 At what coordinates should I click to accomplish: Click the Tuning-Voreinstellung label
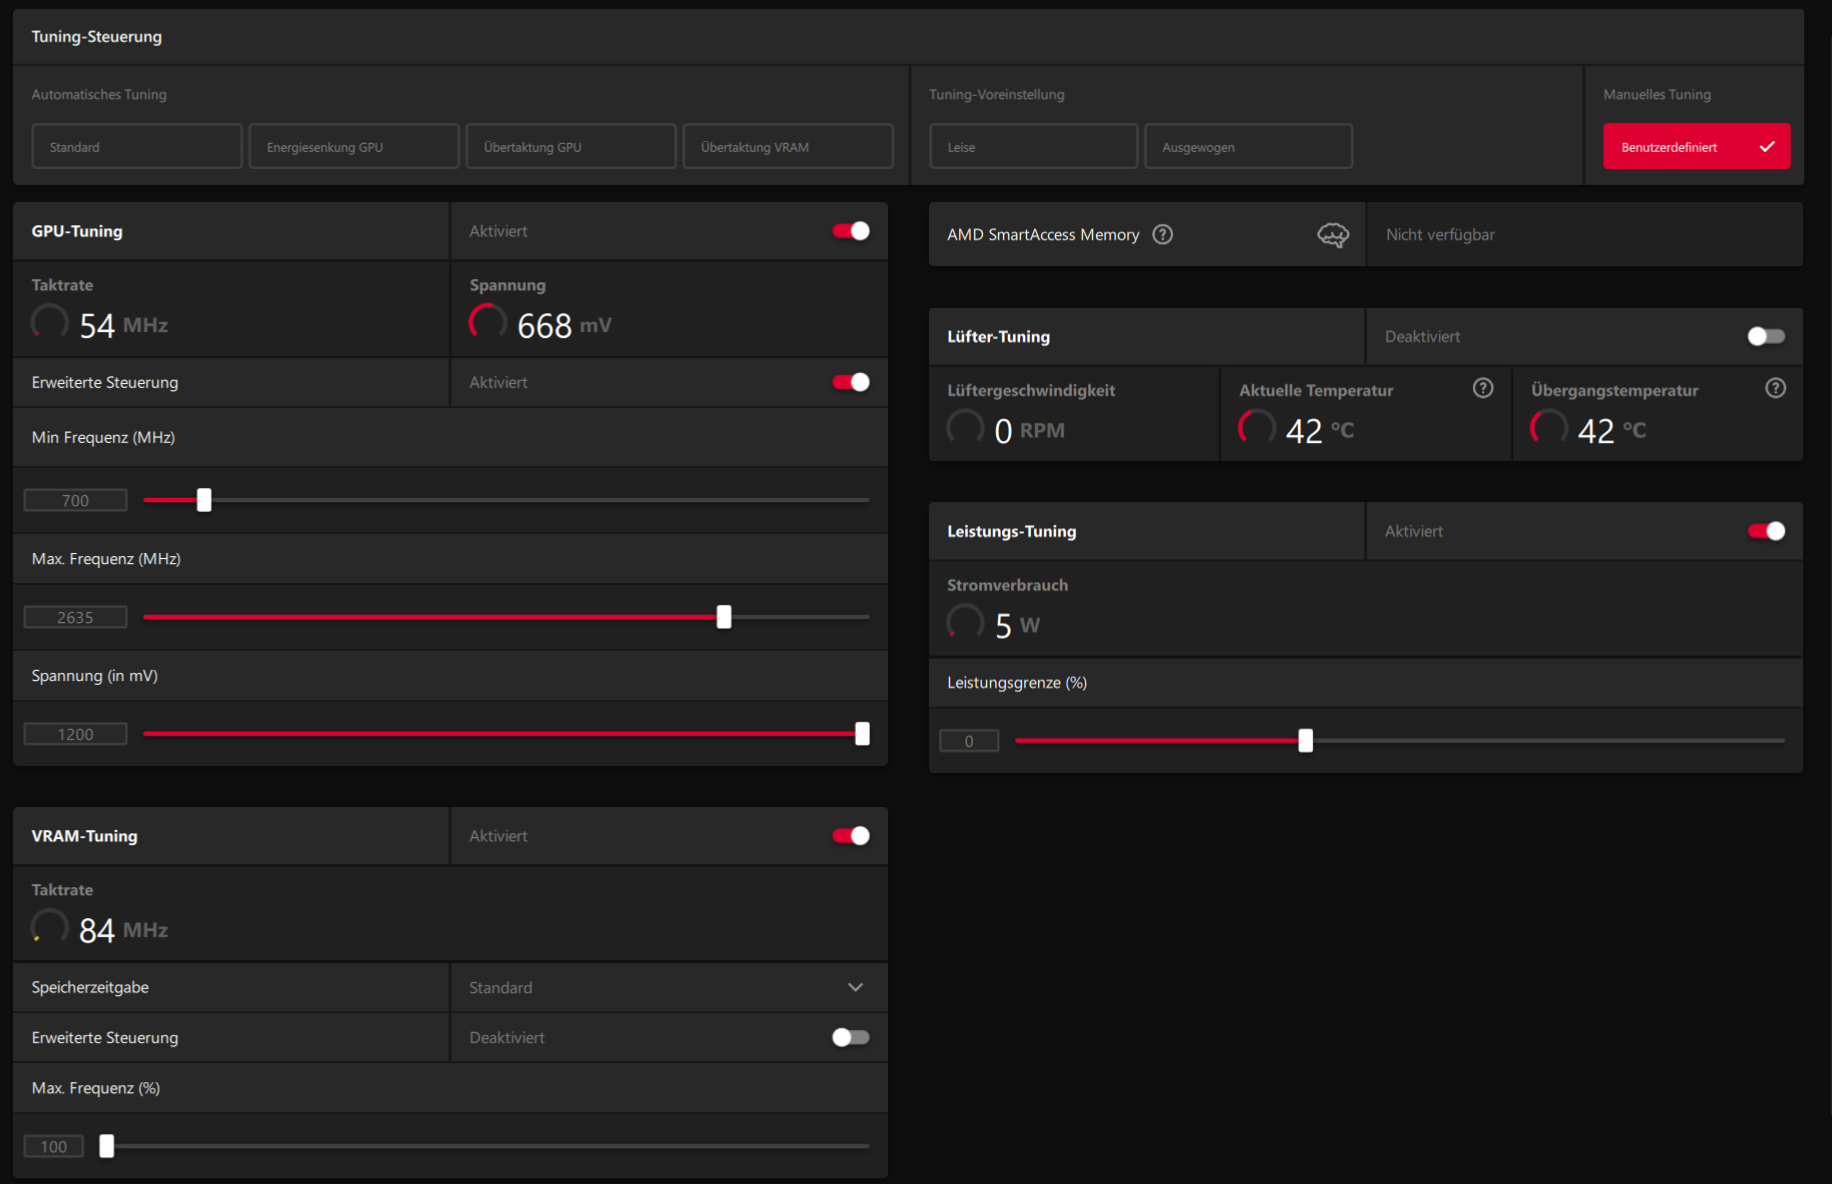point(996,94)
